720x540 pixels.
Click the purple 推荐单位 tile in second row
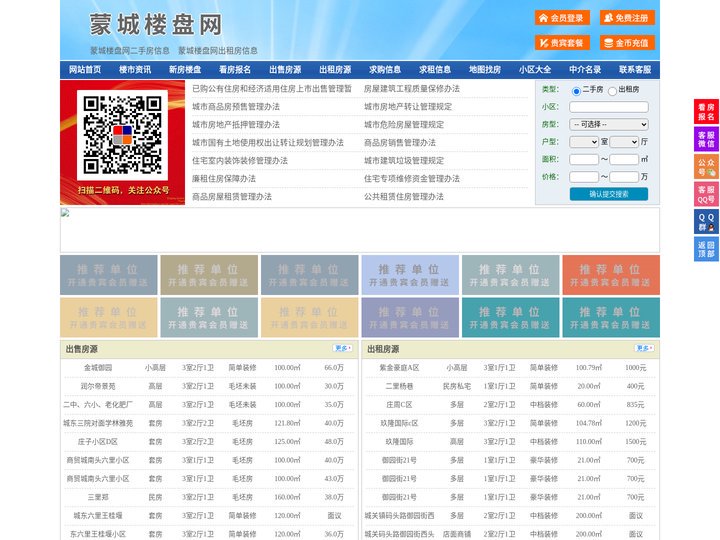coord(410,317)
